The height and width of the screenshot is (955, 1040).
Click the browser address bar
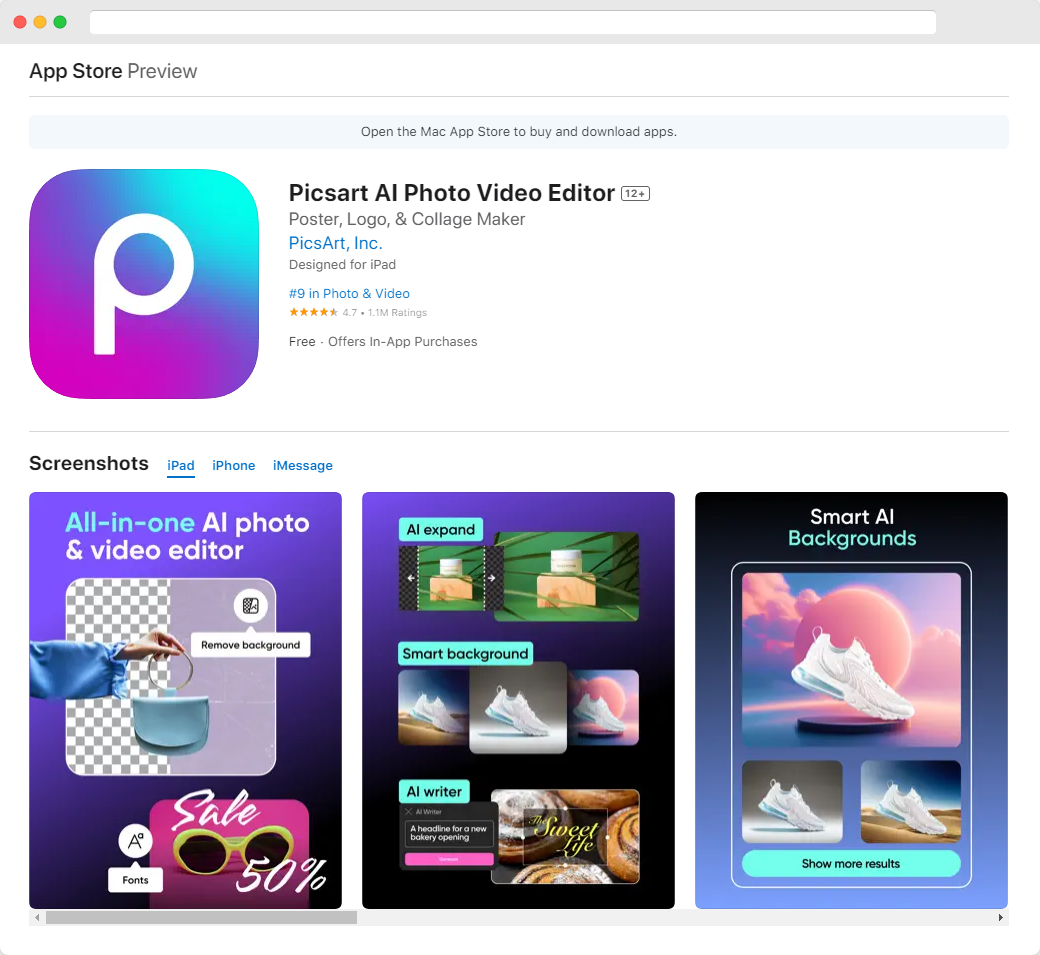[x=513, y=22]
